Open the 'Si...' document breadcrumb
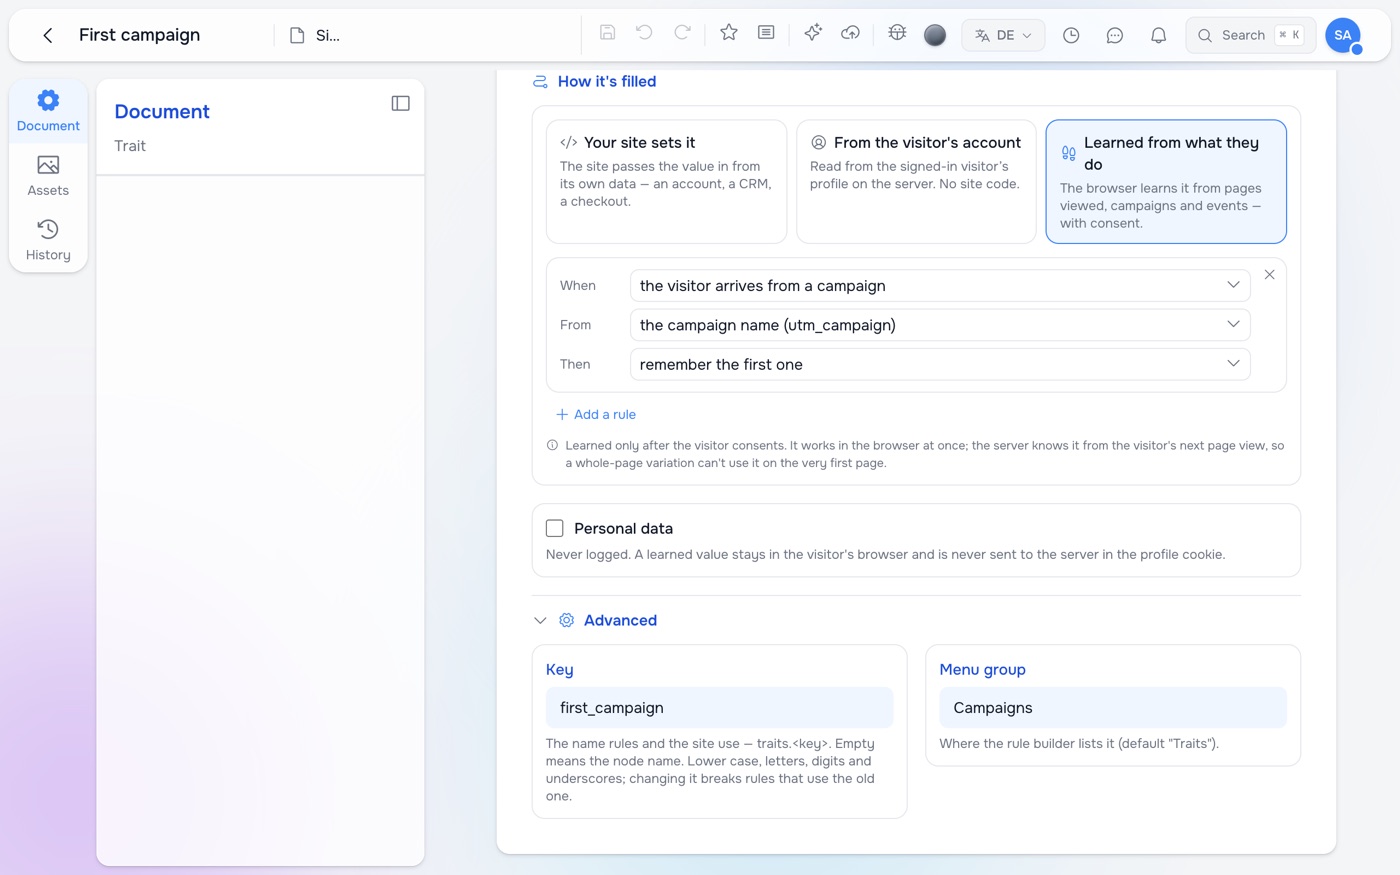Screen dimensions: 1400x875 click(x=315, y=35)
